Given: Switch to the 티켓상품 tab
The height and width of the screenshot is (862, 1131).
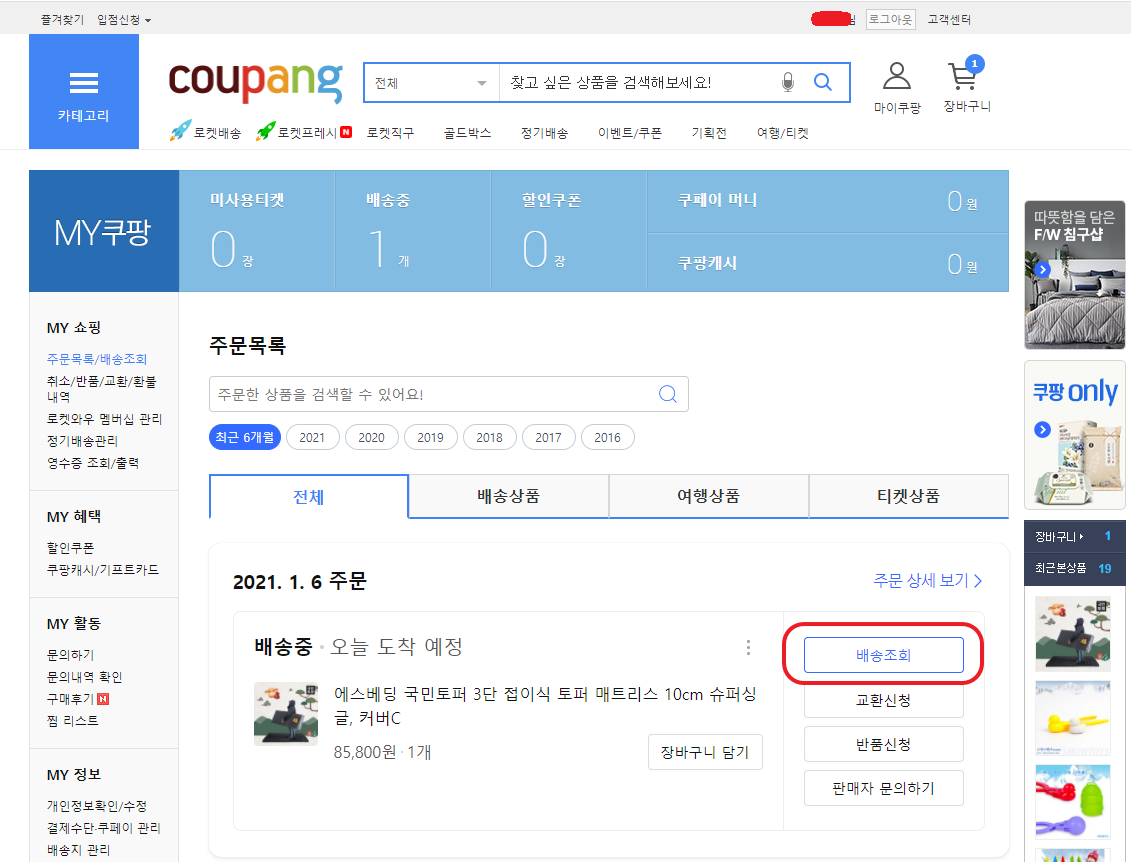Looking at the screenshot, I should click(x=908, y=496).
